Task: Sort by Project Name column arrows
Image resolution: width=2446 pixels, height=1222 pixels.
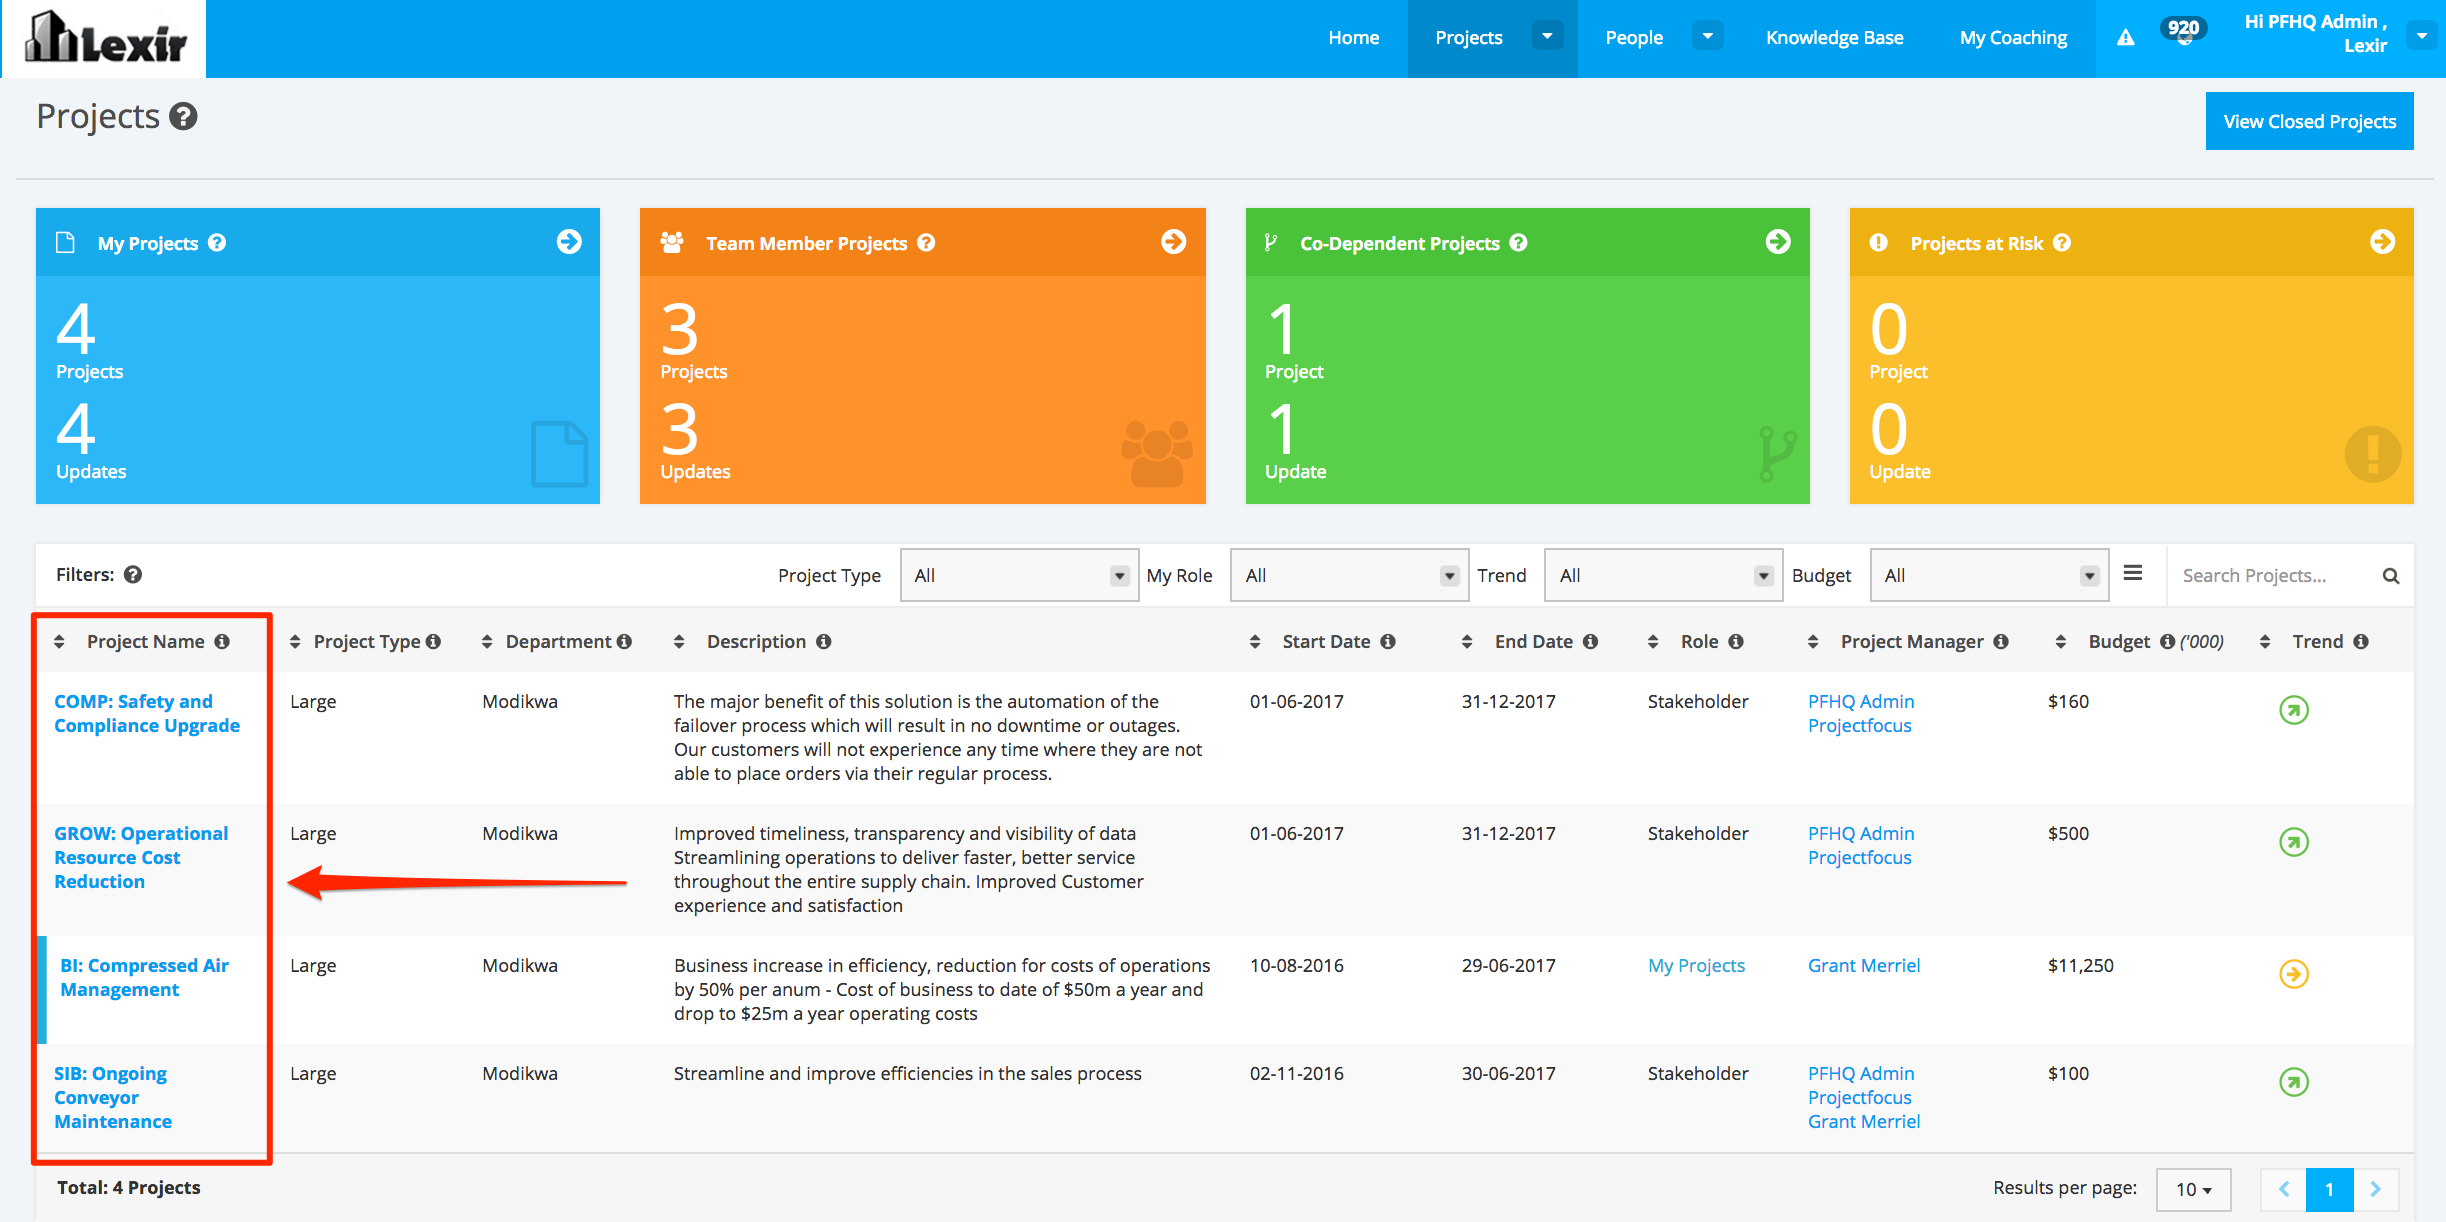Action: tap(60, 642)
